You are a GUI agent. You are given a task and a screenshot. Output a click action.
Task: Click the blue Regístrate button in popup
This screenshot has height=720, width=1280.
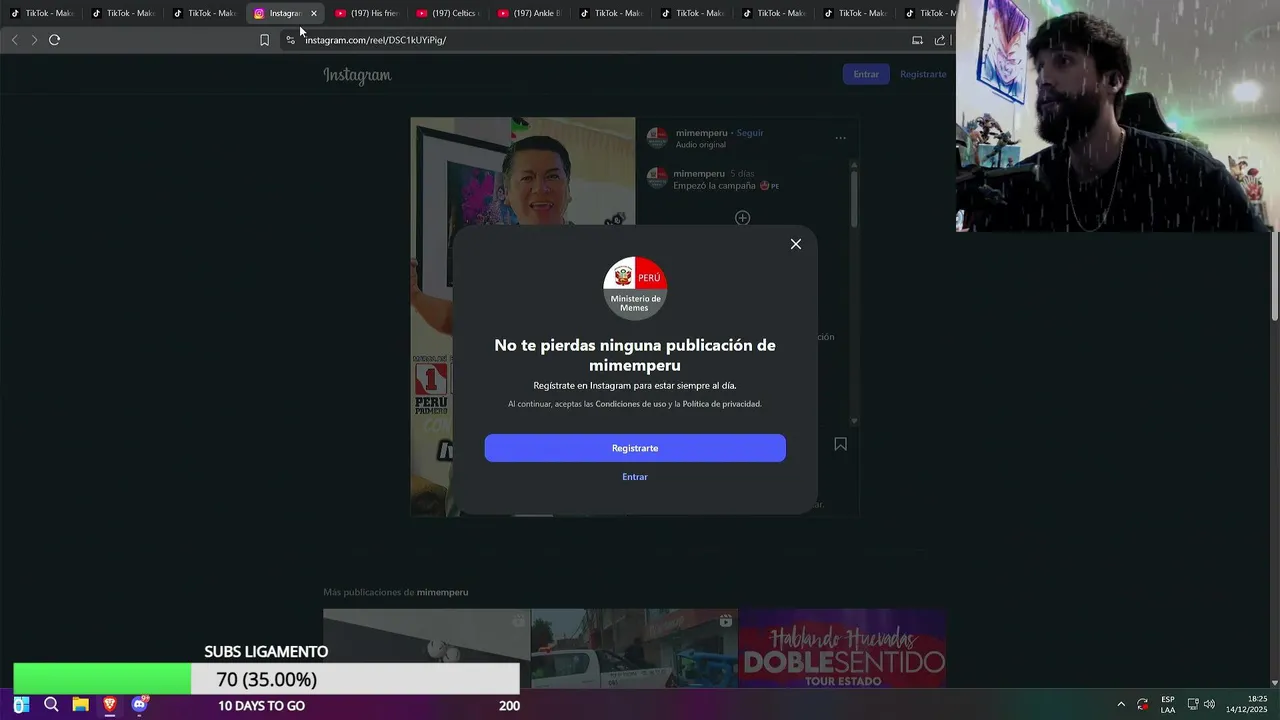pyautogui.click(x=635, y=448)
